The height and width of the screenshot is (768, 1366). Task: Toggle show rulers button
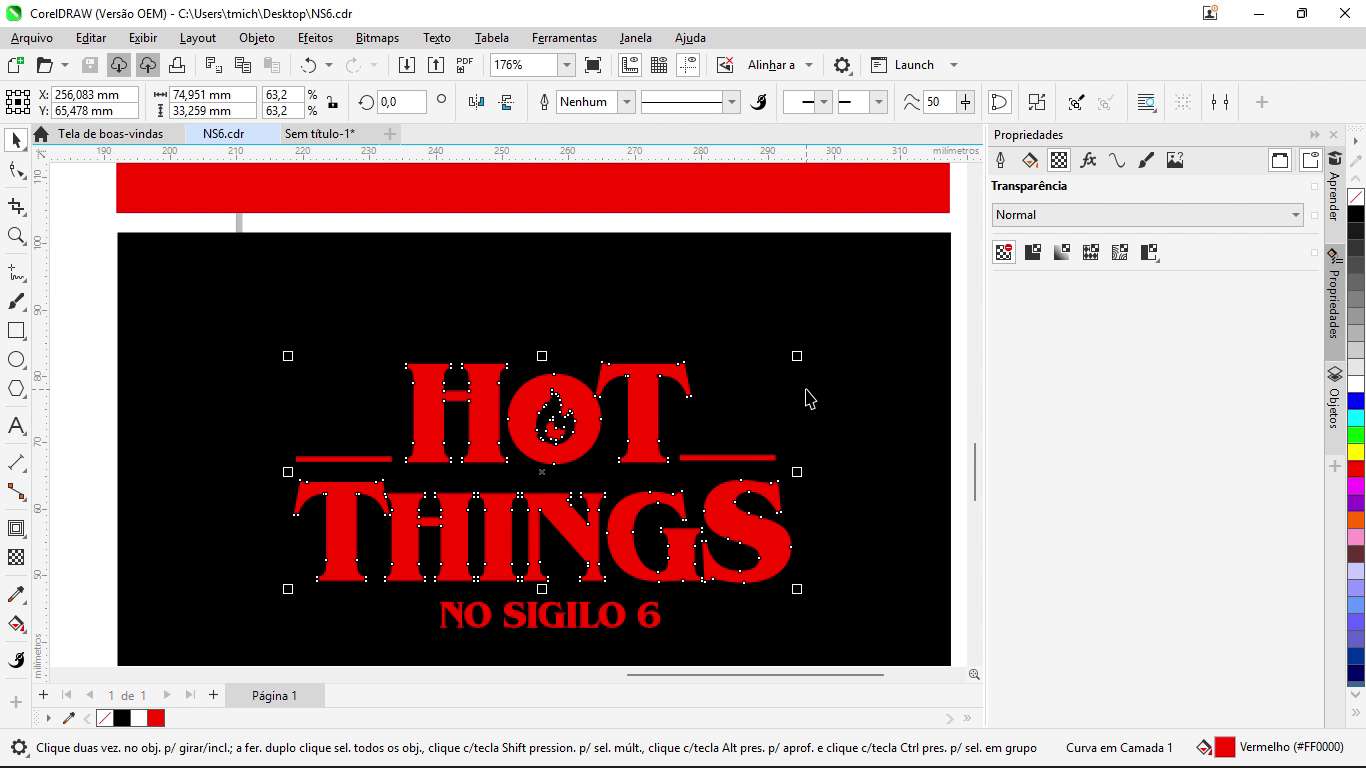click(630, 65)
